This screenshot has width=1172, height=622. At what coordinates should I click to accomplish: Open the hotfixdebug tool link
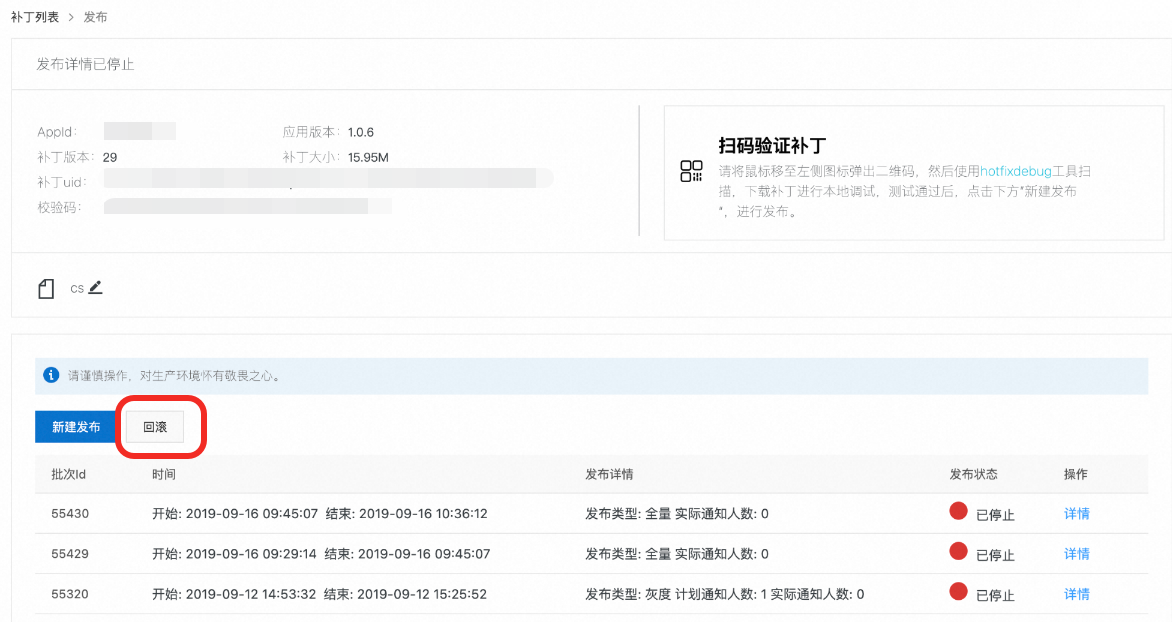pyautogui.click(x=1015, y=171)
